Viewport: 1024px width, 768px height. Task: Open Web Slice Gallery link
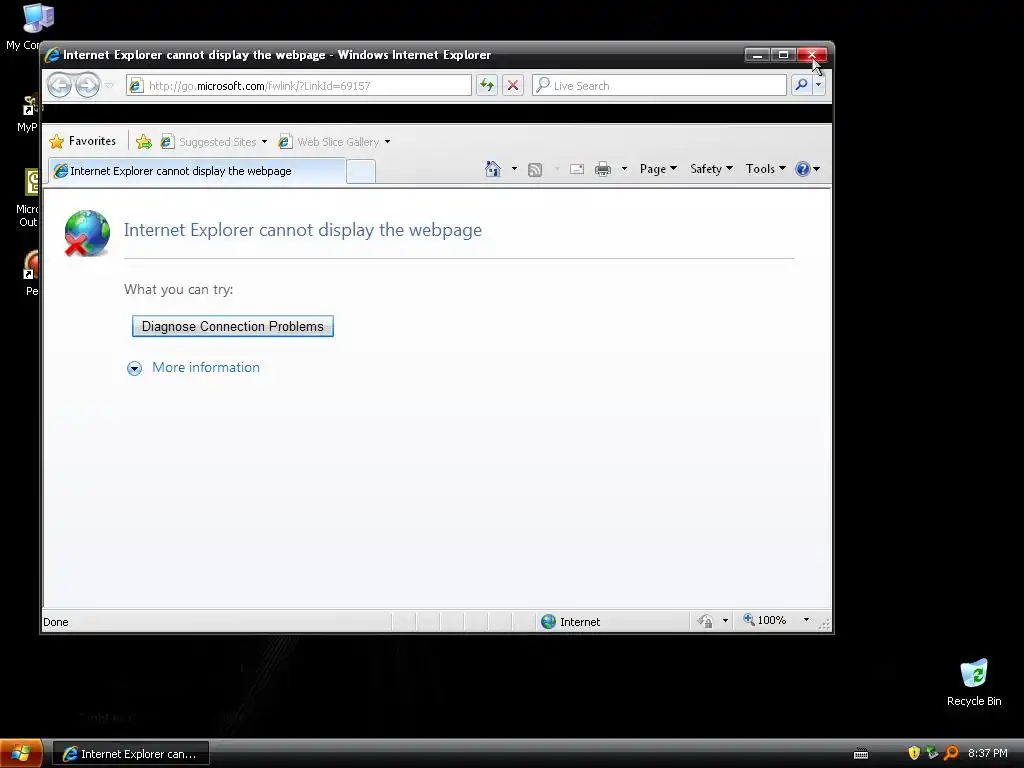329,142
